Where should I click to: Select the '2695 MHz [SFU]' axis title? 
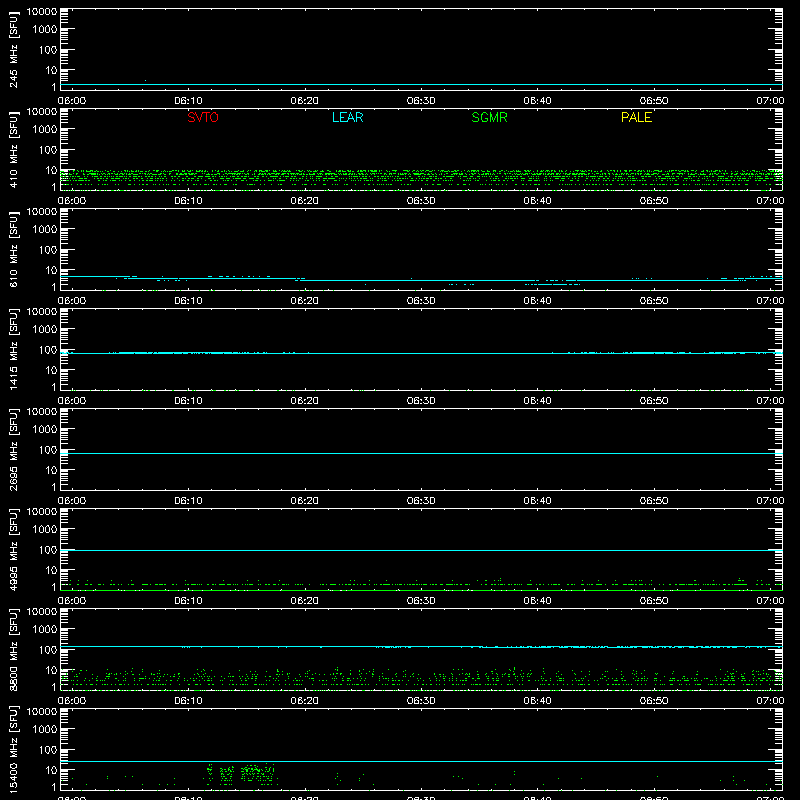14,449
